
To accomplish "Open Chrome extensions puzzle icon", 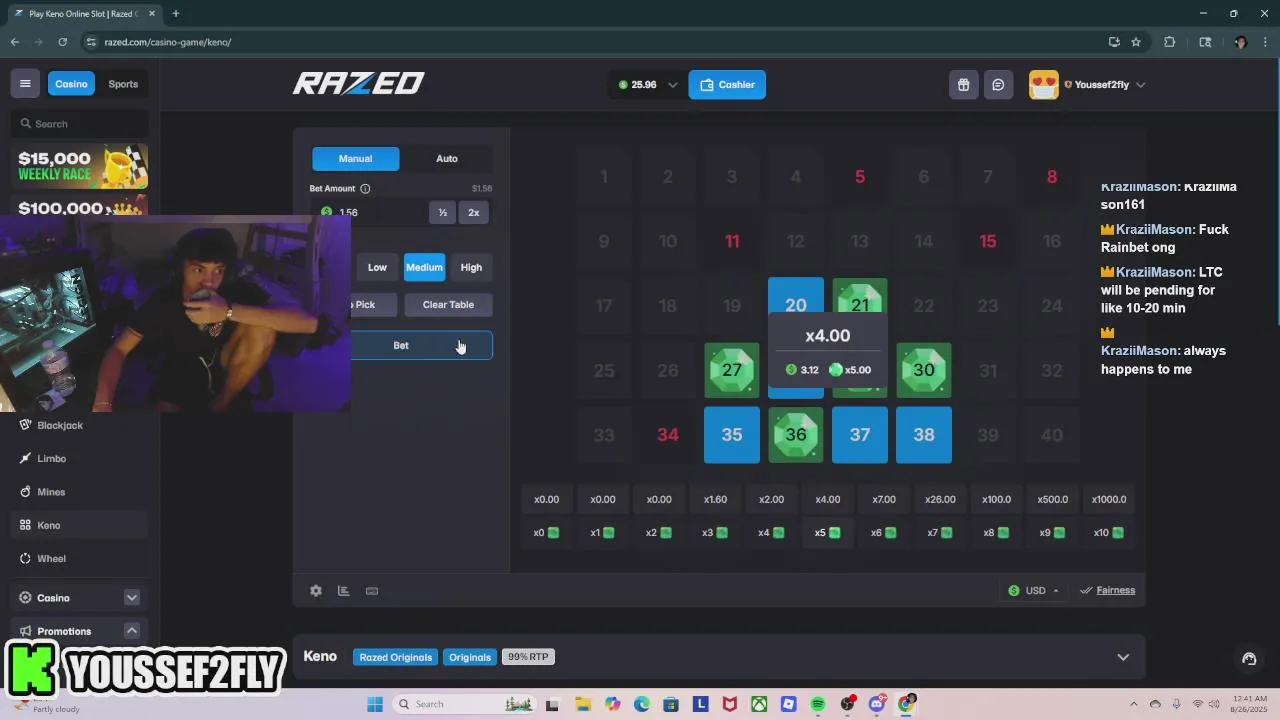I will coord(1169,42).
